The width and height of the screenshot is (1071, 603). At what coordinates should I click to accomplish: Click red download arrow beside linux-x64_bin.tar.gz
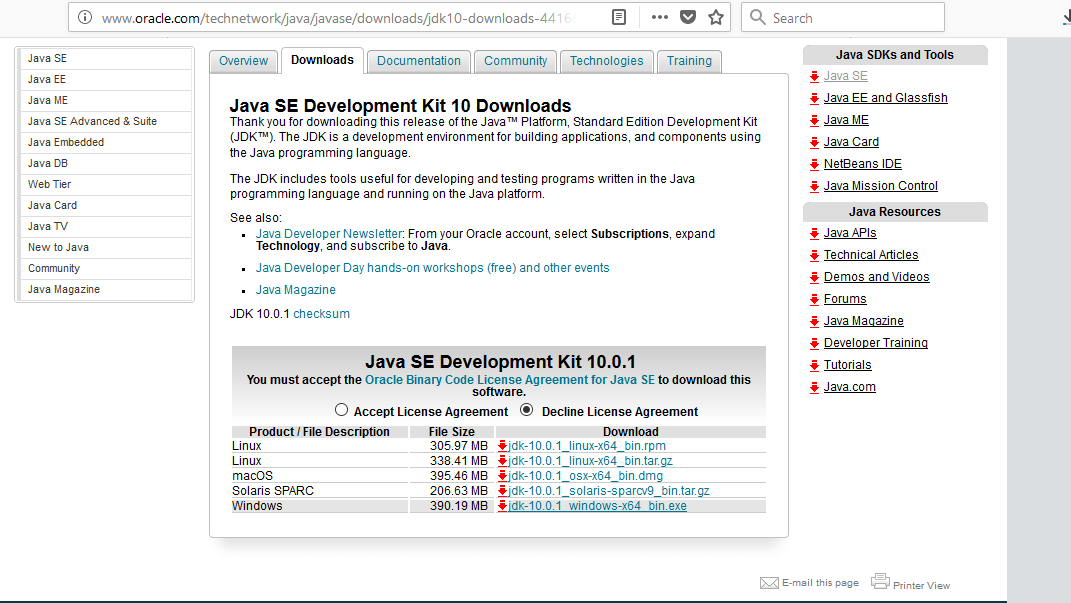pos(502,461)
